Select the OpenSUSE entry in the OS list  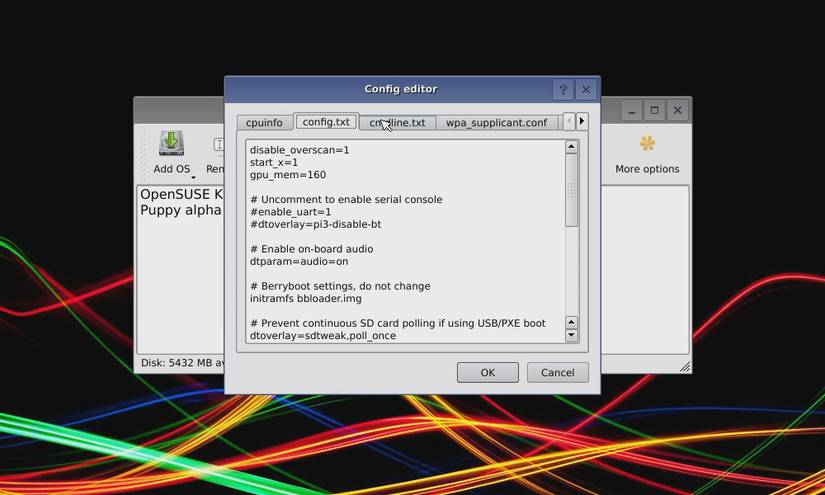[x=182, y=194]
